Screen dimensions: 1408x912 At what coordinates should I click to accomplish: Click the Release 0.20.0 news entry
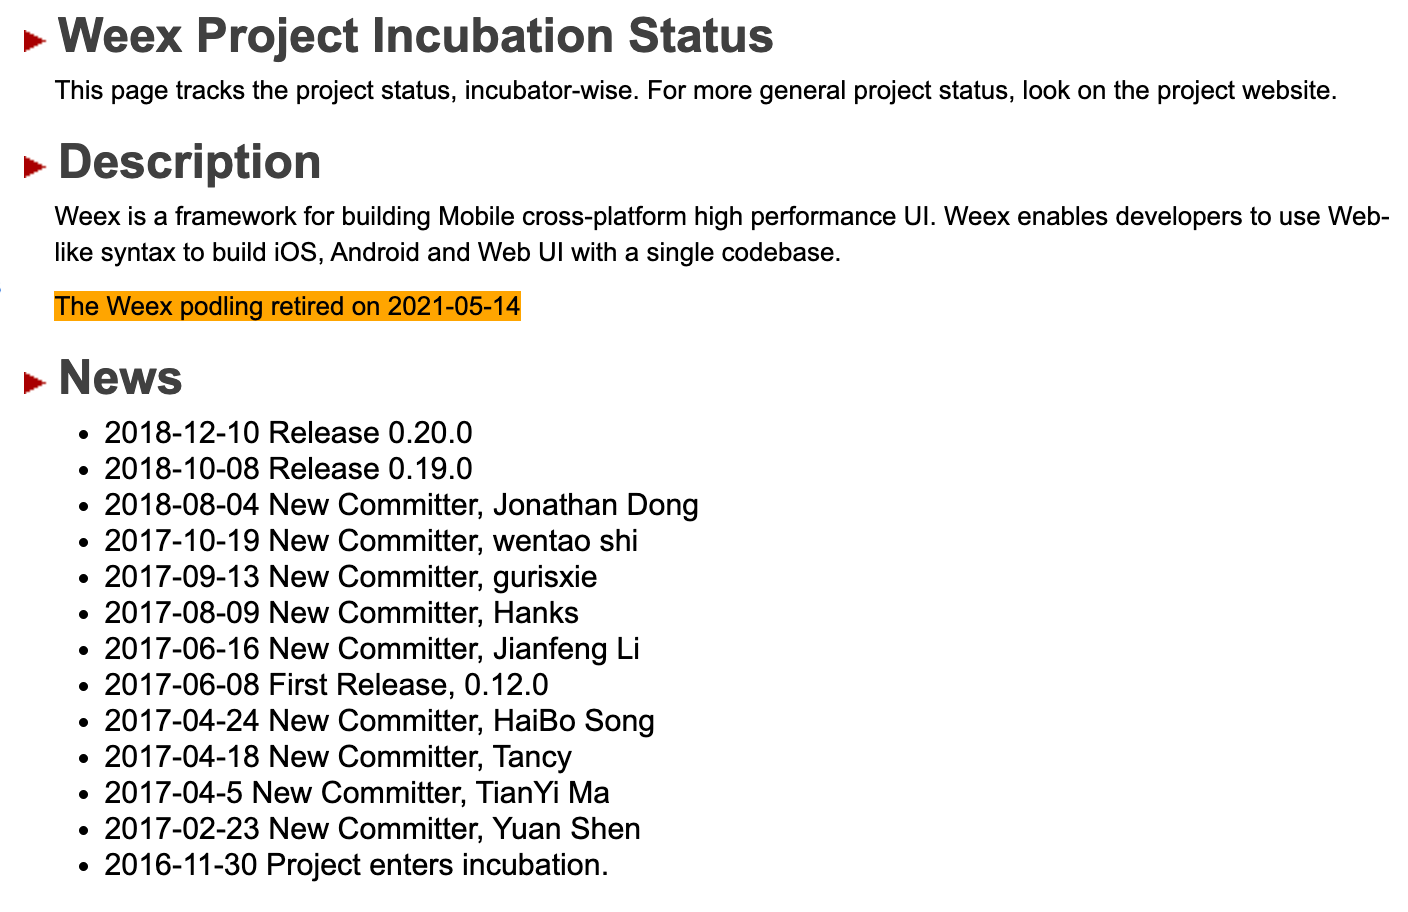point(288,433)
